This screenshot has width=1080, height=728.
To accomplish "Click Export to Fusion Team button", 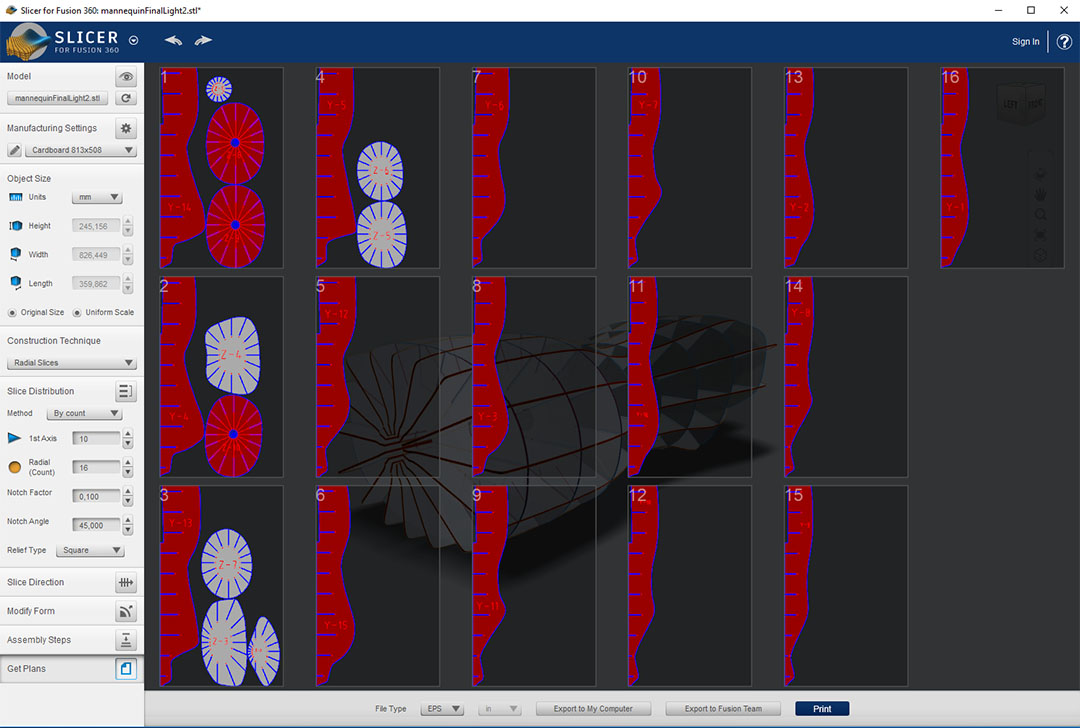I will click(x=723, y=709).
